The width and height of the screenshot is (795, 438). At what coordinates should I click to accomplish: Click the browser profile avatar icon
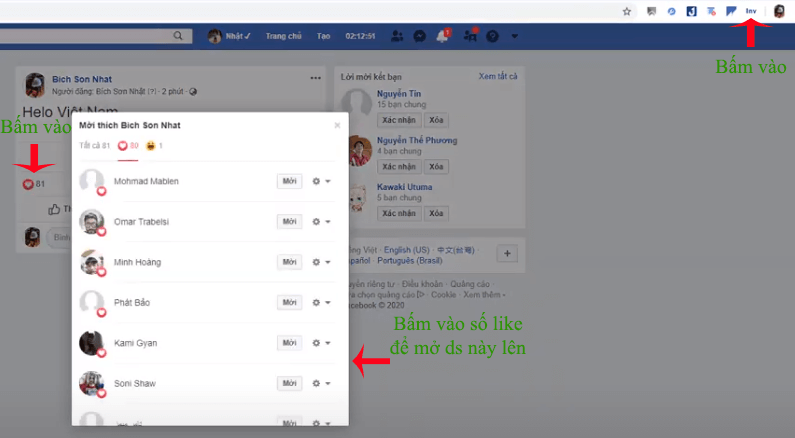779,11
